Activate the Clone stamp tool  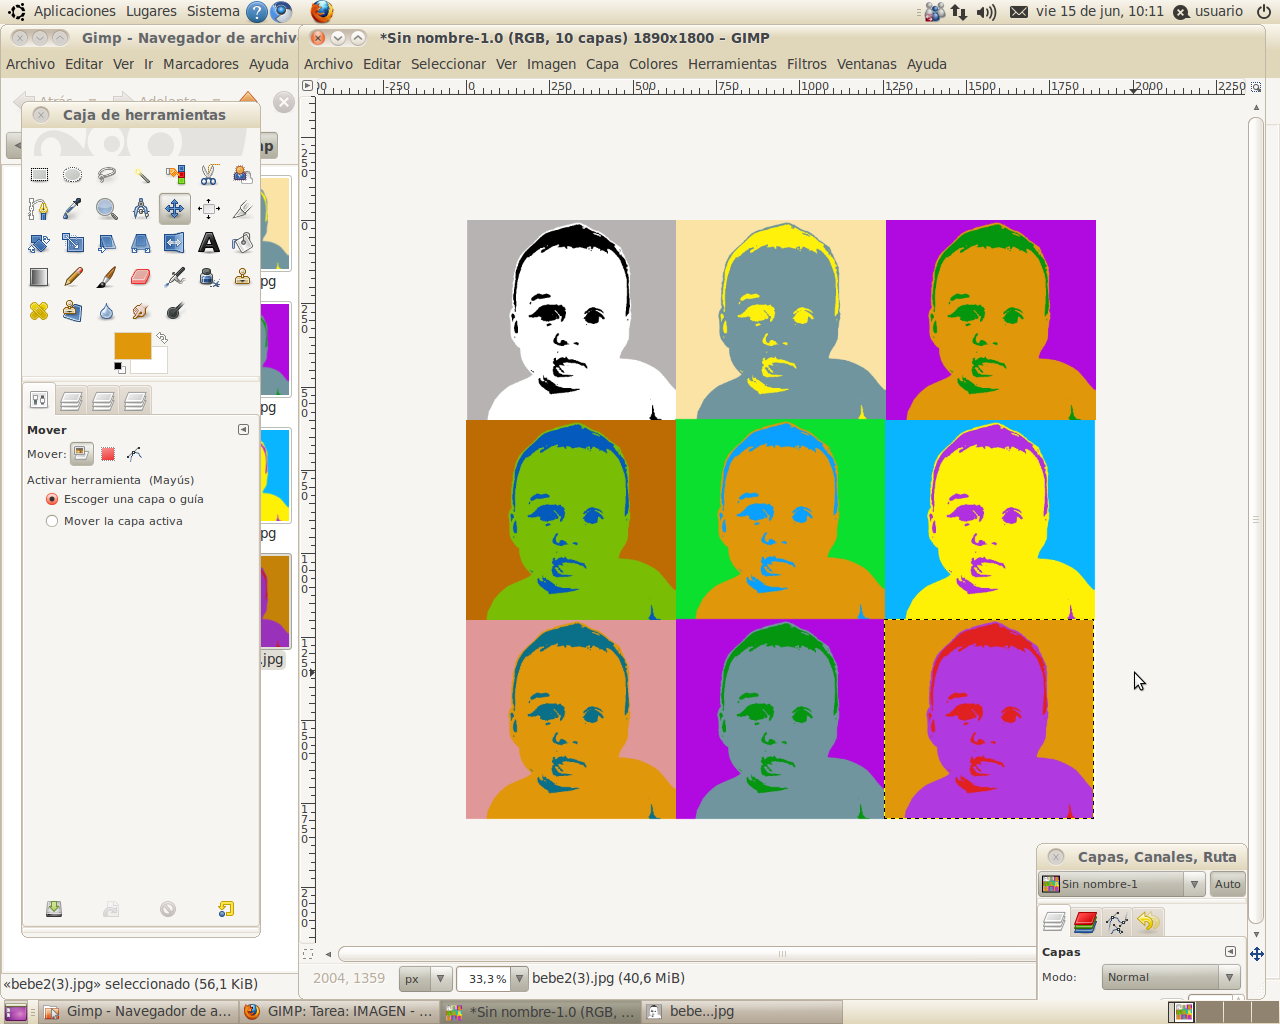coord(242,277)
